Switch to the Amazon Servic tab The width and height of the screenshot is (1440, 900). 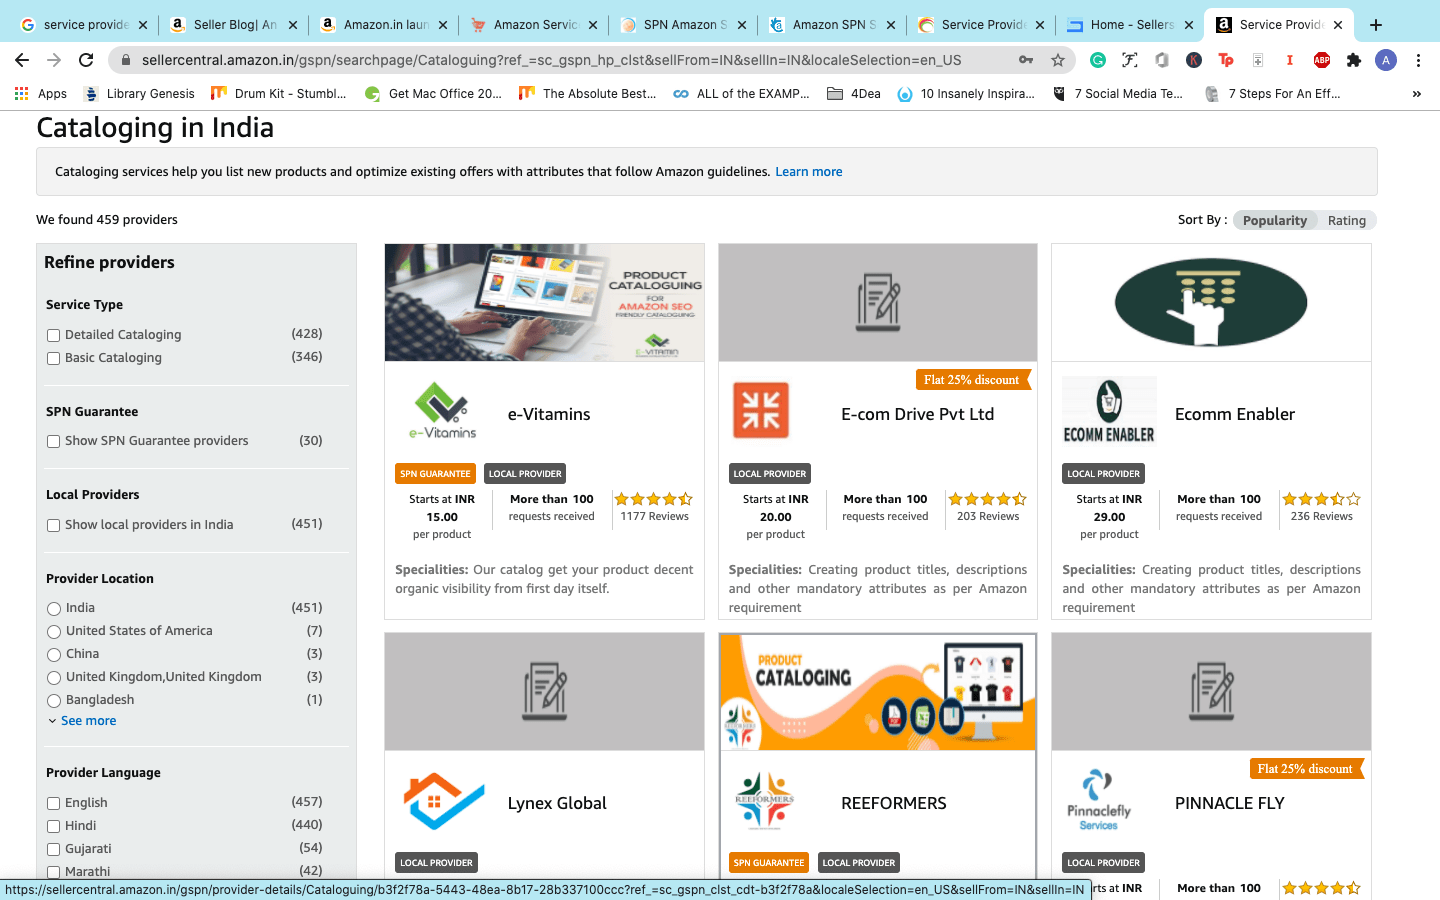(x=532, y=25)
